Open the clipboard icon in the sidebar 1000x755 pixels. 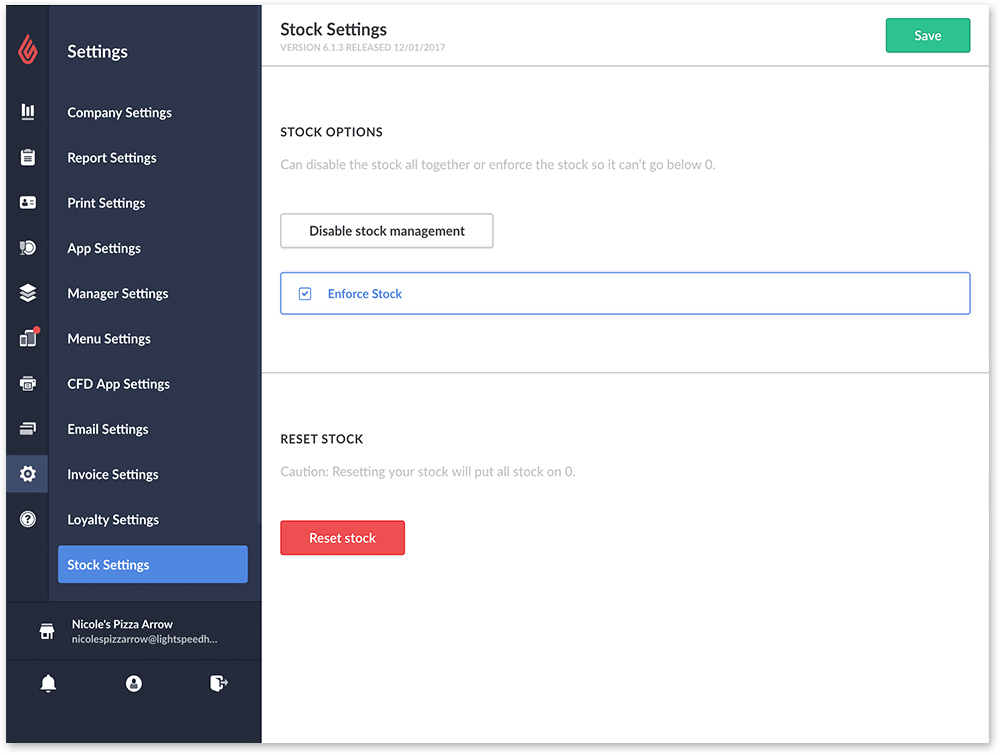tap(27, 157)
